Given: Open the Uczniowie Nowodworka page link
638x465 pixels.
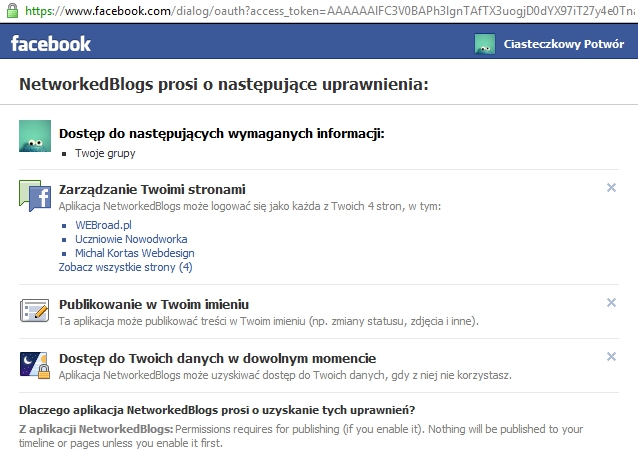Looking at the screenshot, I should [x=131, y=239].
